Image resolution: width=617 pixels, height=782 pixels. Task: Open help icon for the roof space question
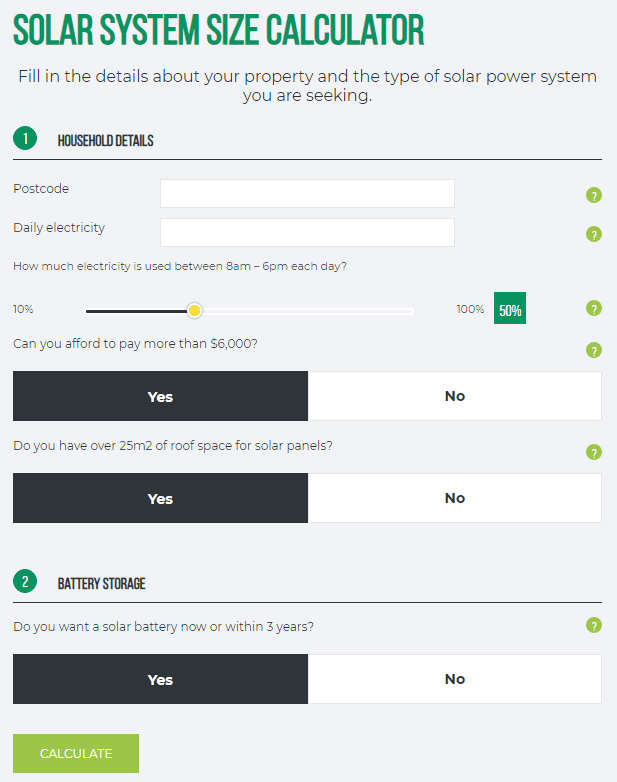594,452
